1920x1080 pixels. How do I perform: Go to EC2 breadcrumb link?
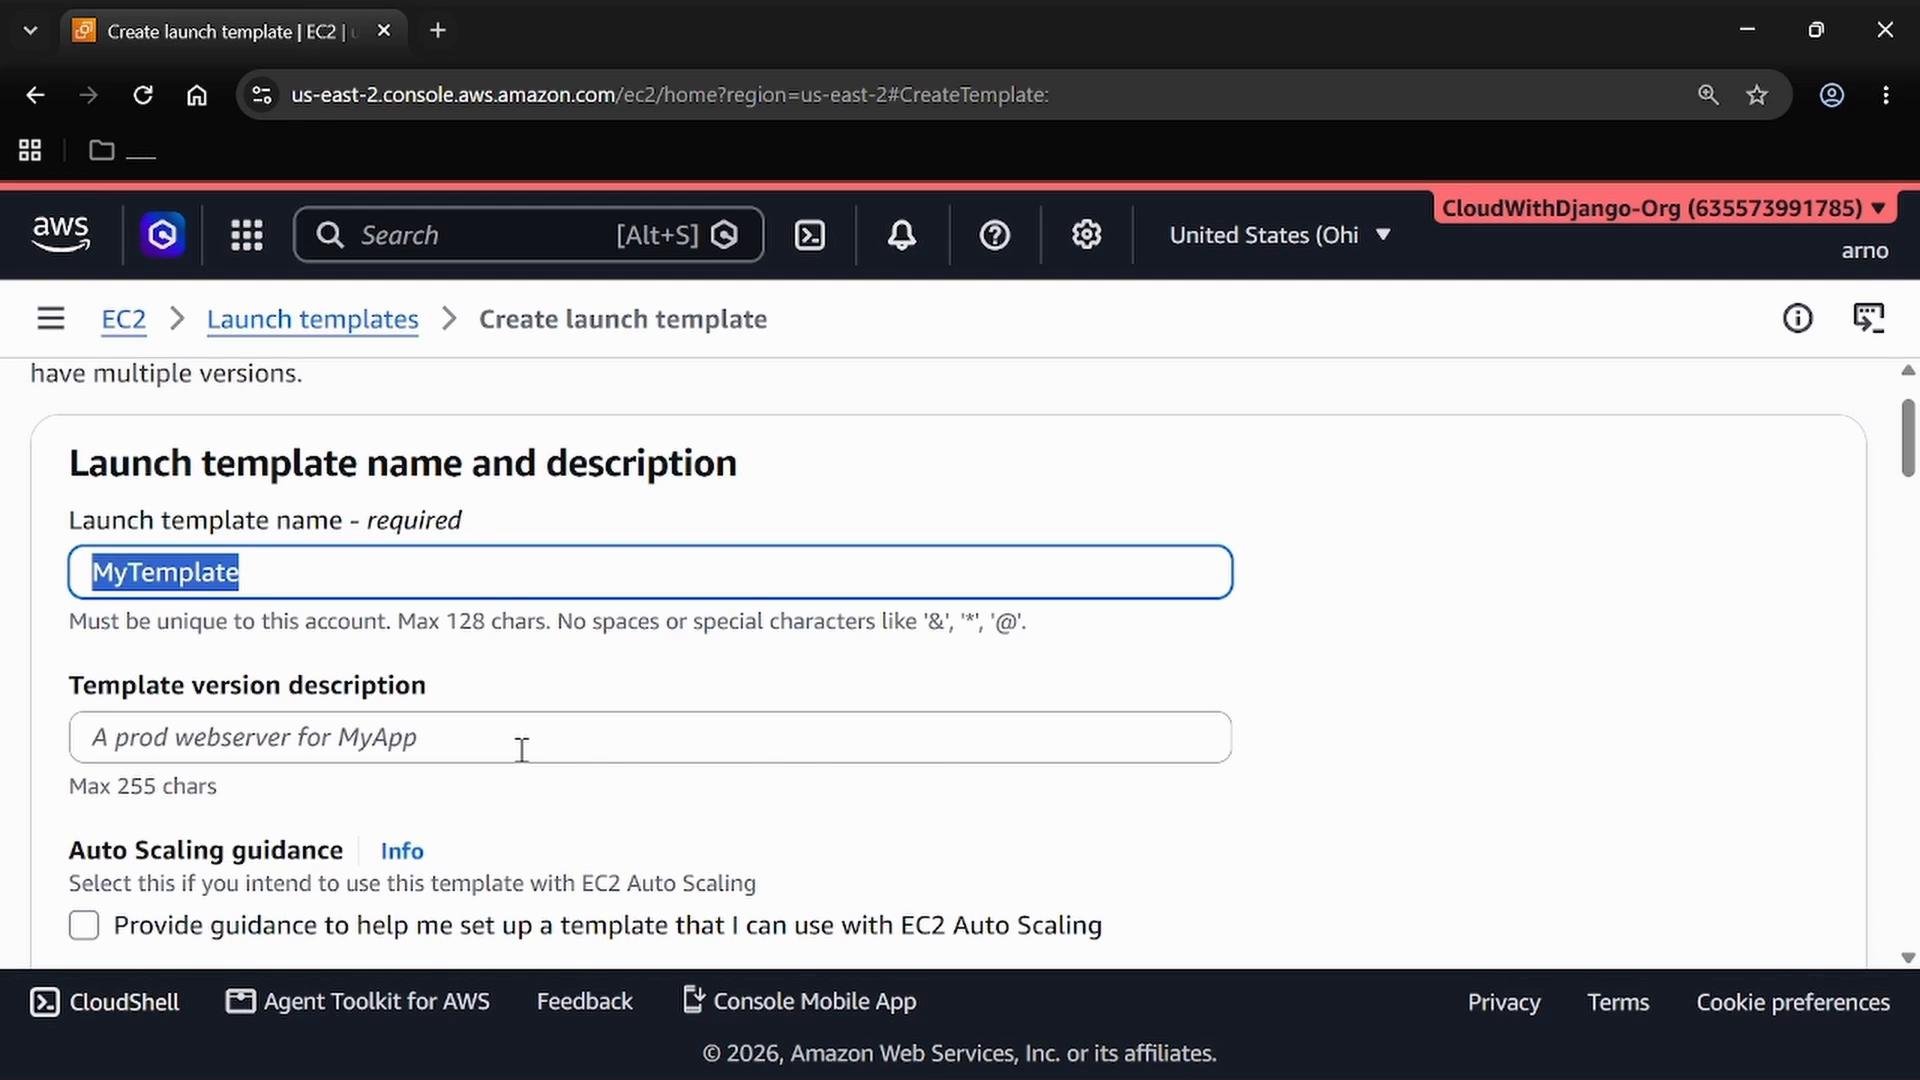124,319
